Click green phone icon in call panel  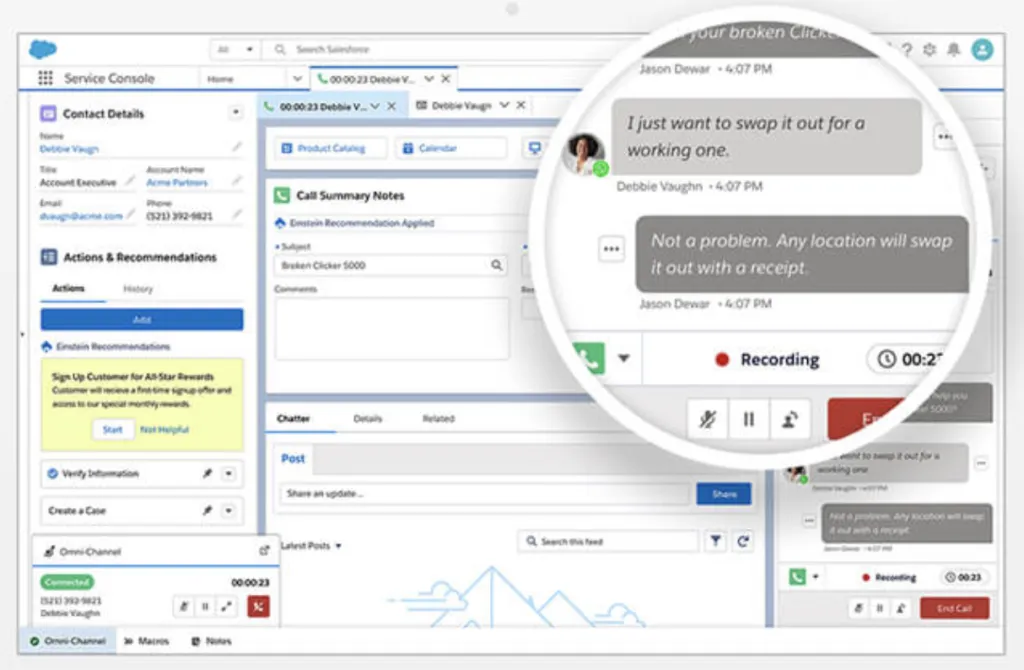[x=797, y=577]
